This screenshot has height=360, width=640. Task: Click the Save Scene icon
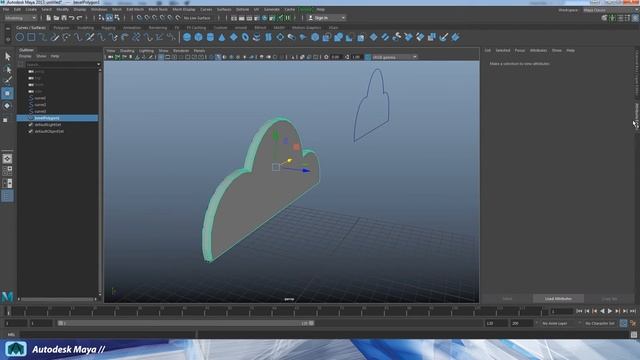click(x=64, y=18)
